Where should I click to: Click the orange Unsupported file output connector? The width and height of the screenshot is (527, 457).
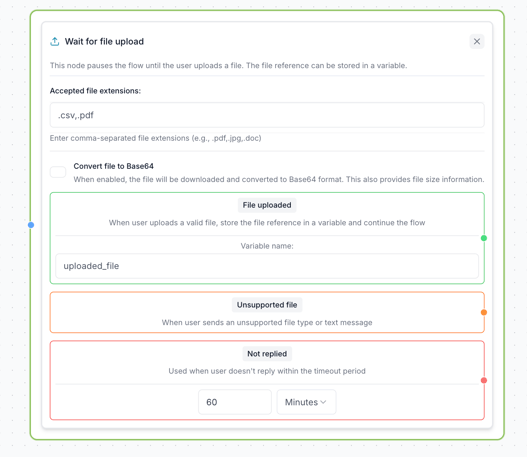pos(484,312)
